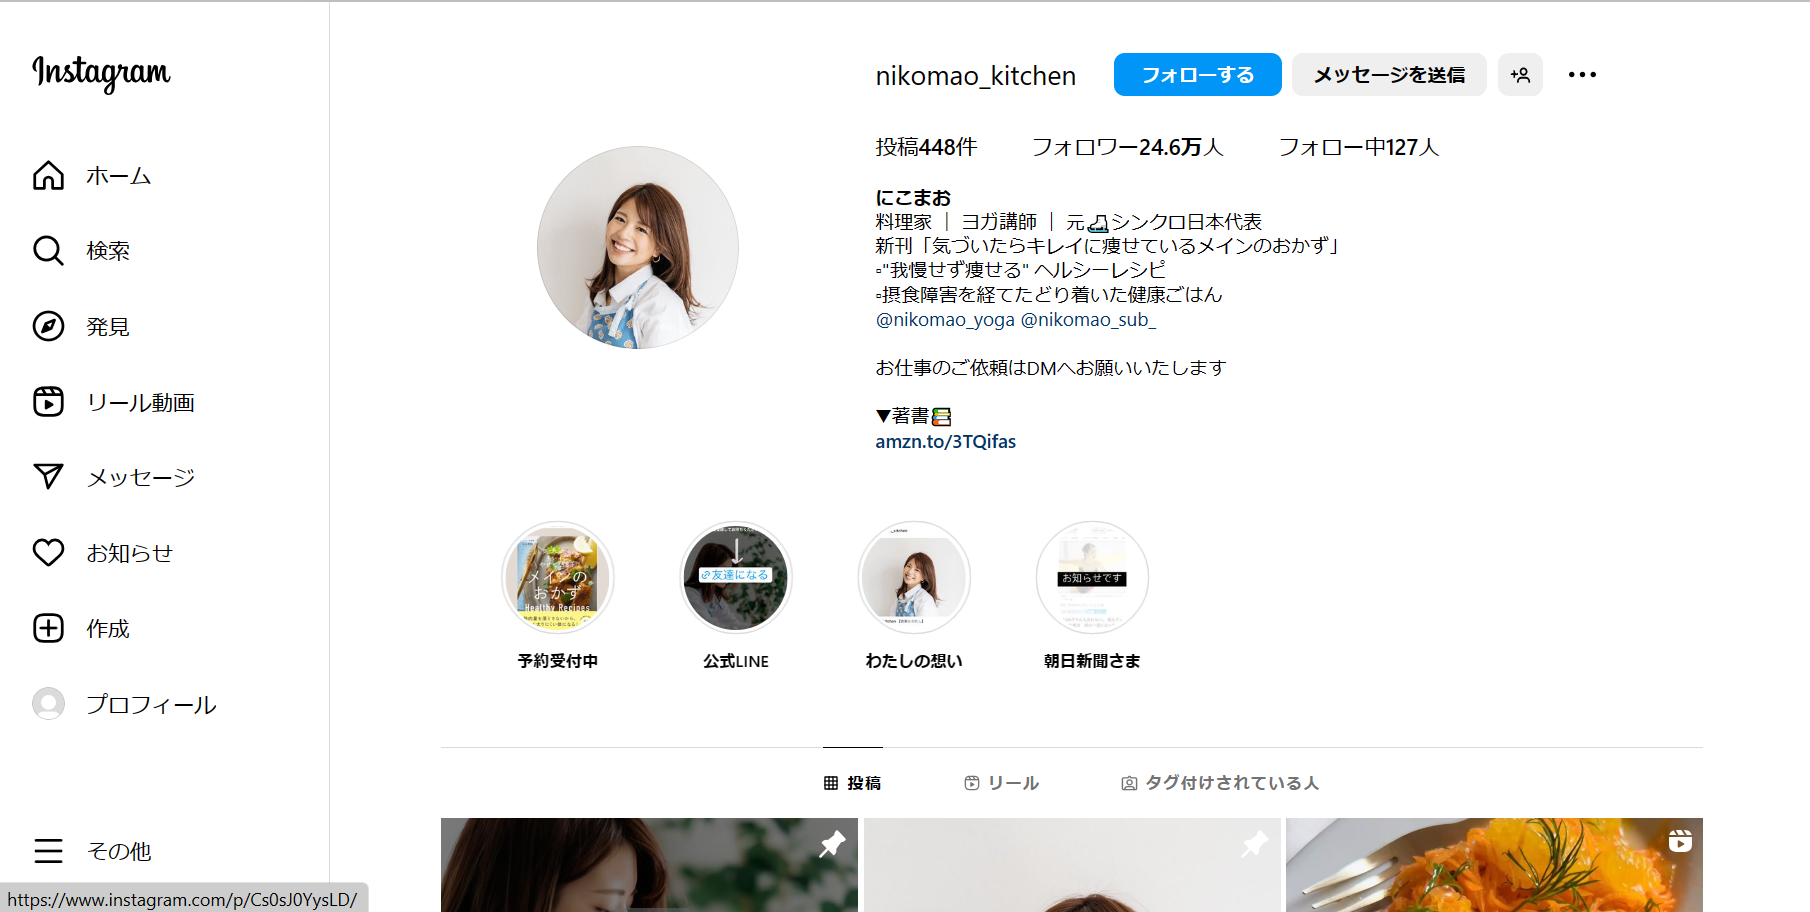Viewport: 1810px width, 912px height.
Task: View following list フォロー中127人
Action: coord(1359,147)
